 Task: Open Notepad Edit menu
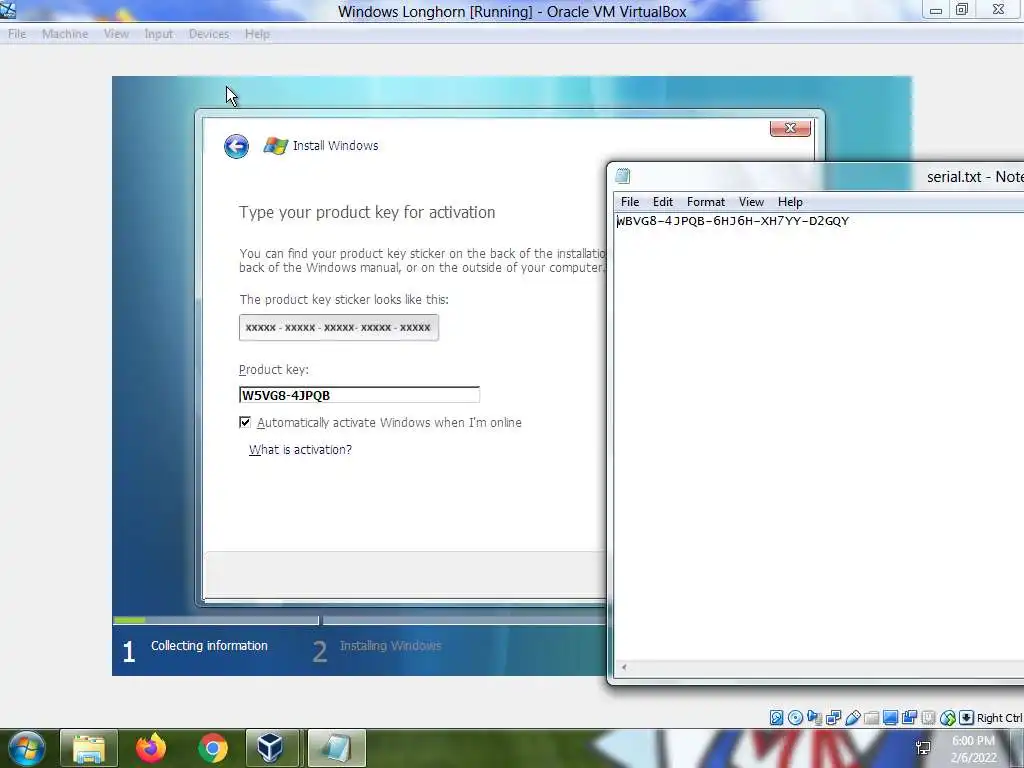pos(663,202)
